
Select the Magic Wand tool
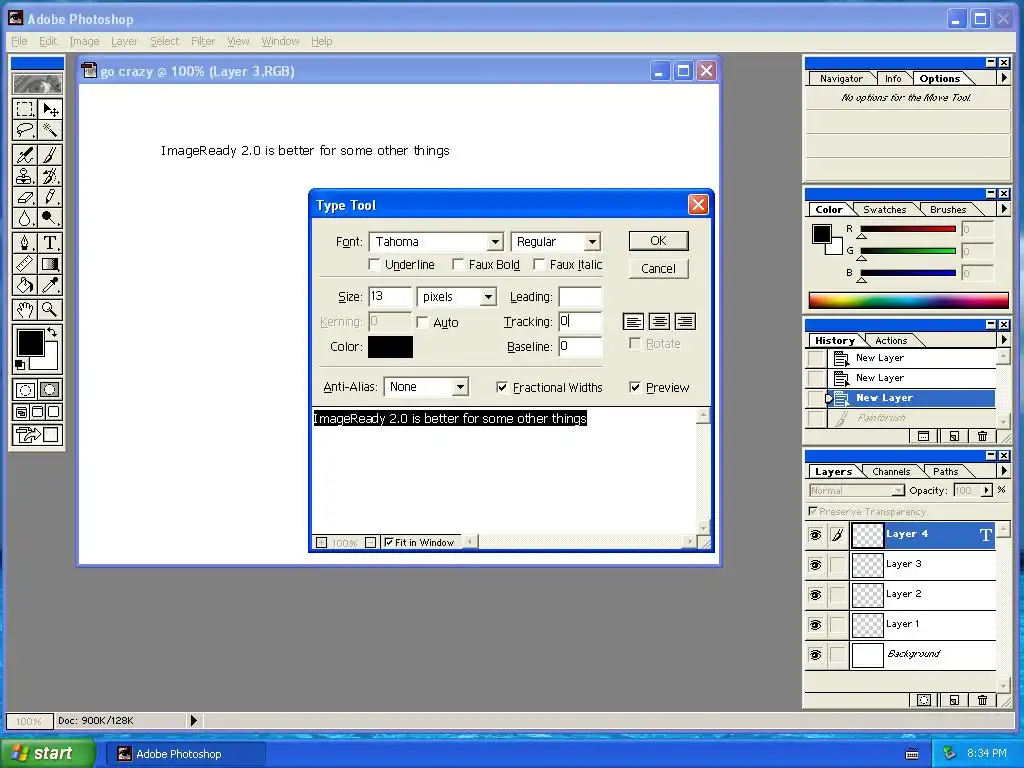[x=50, y=130]
